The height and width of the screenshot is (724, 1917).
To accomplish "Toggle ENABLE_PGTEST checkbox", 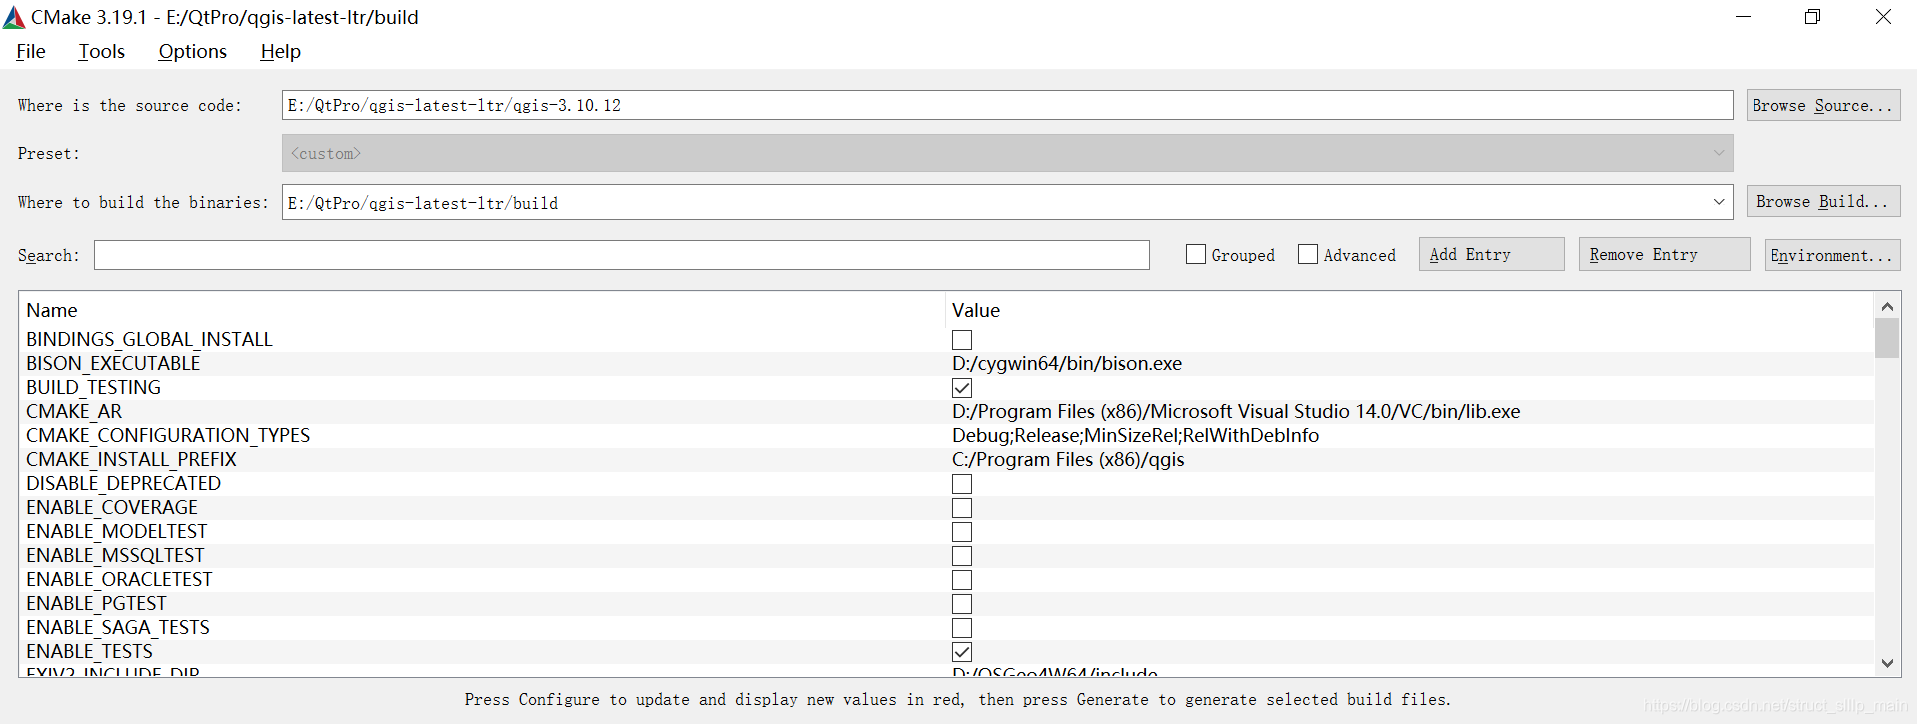I will pyautogui.click(x=962, y=604).
